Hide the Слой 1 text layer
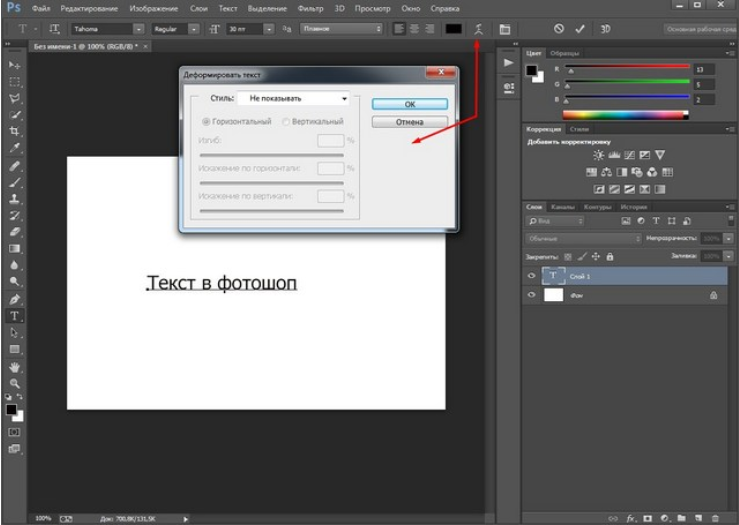 coord(531,275)
